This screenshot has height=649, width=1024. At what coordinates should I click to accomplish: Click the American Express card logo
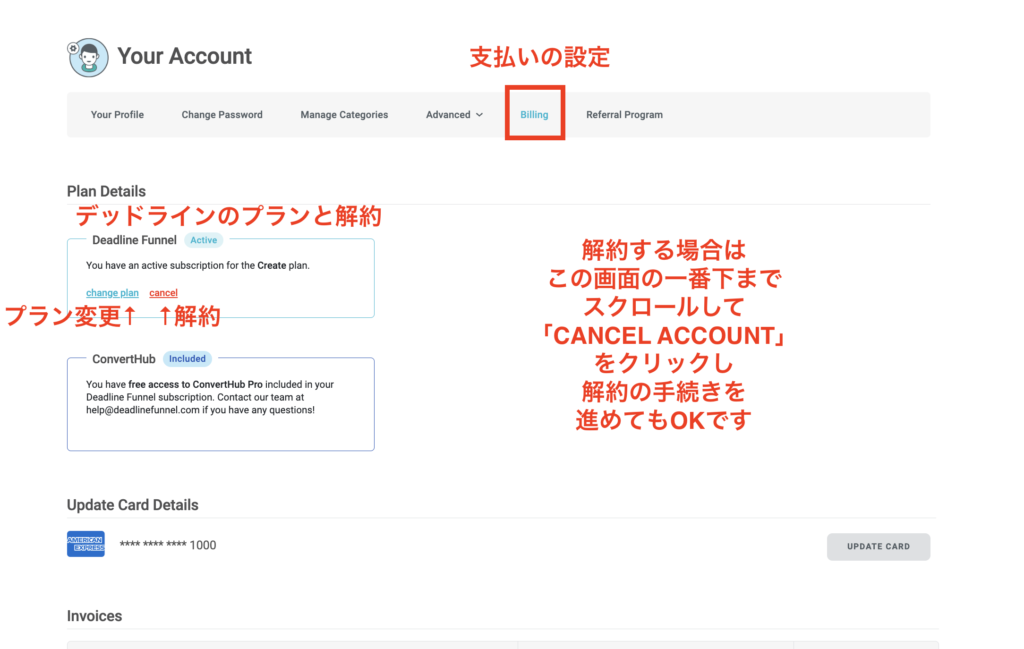(x=86, y=544)
